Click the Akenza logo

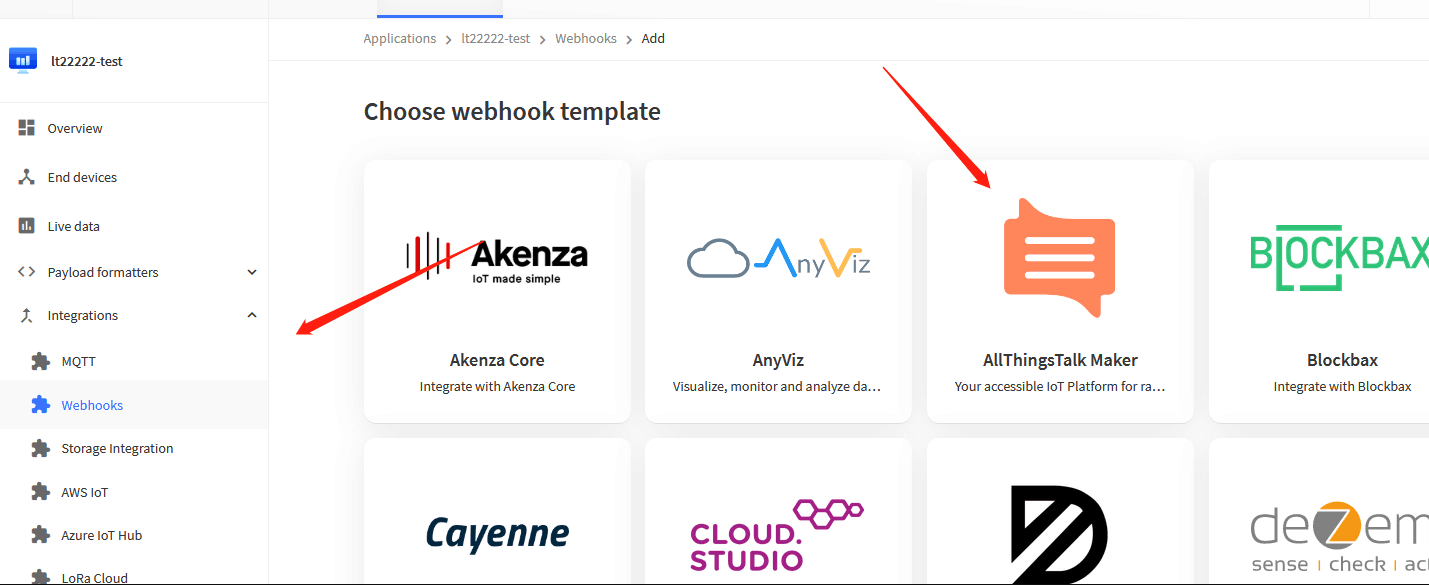tap(497, 257)
